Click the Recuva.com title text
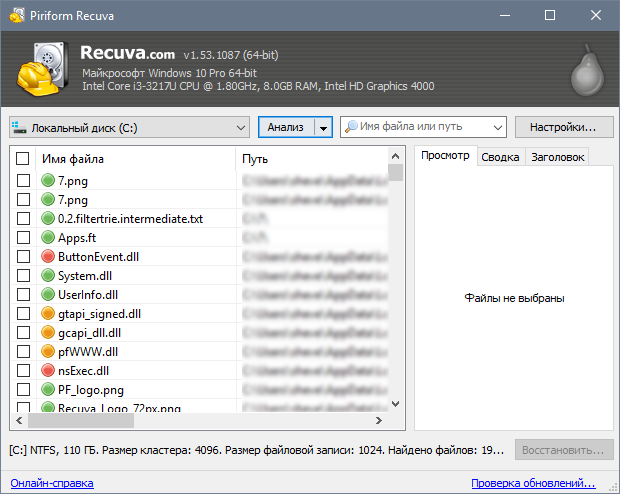 128,53
